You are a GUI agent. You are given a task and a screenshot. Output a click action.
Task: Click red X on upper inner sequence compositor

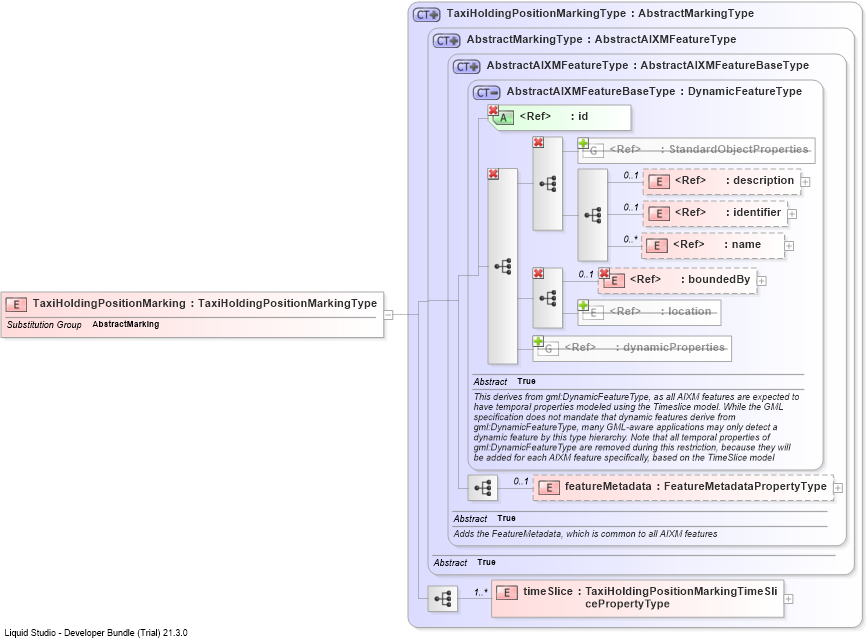coord(538,143)
